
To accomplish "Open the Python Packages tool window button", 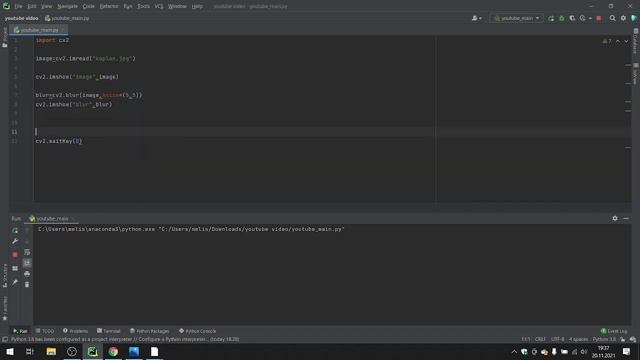I will [149, 331].
